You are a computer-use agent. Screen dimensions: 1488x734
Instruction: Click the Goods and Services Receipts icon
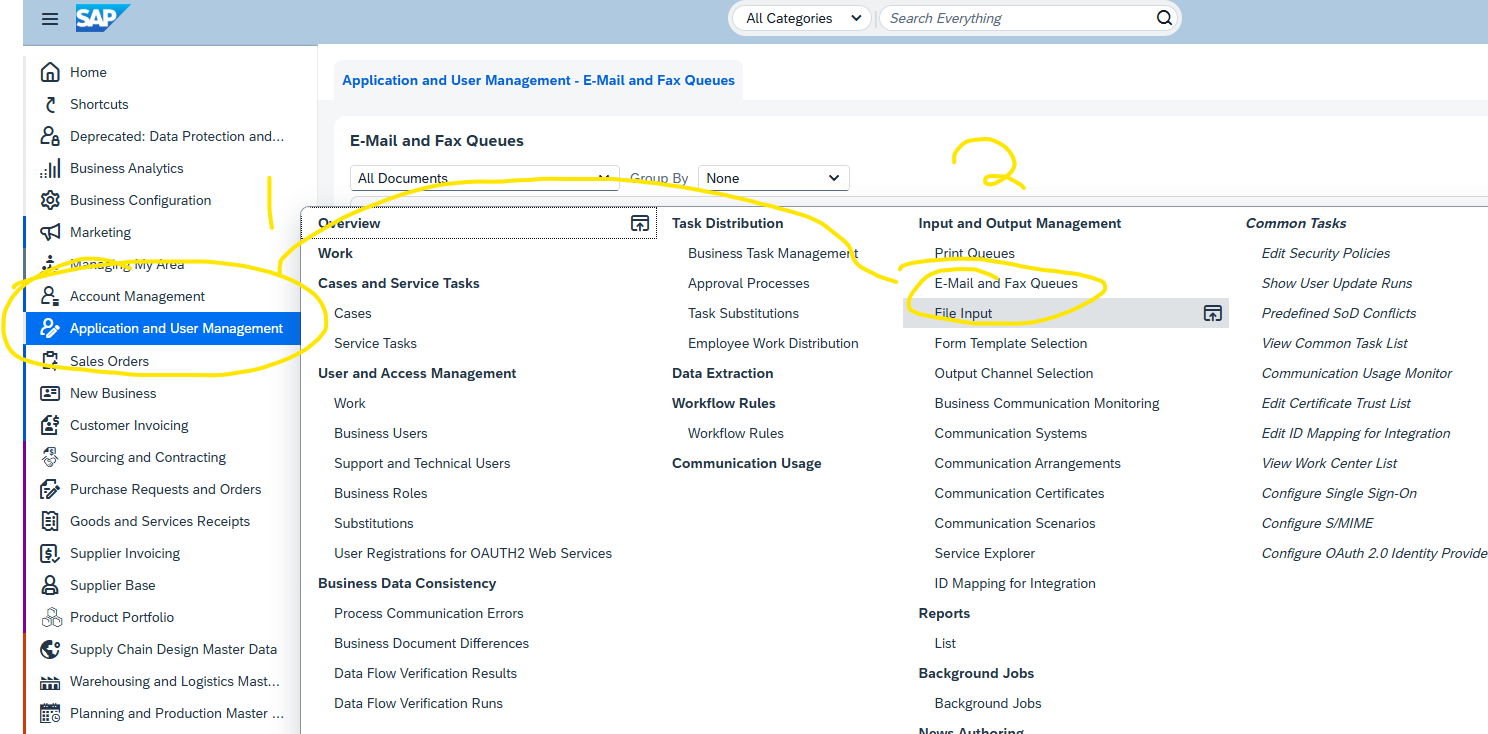click(50, 521)
